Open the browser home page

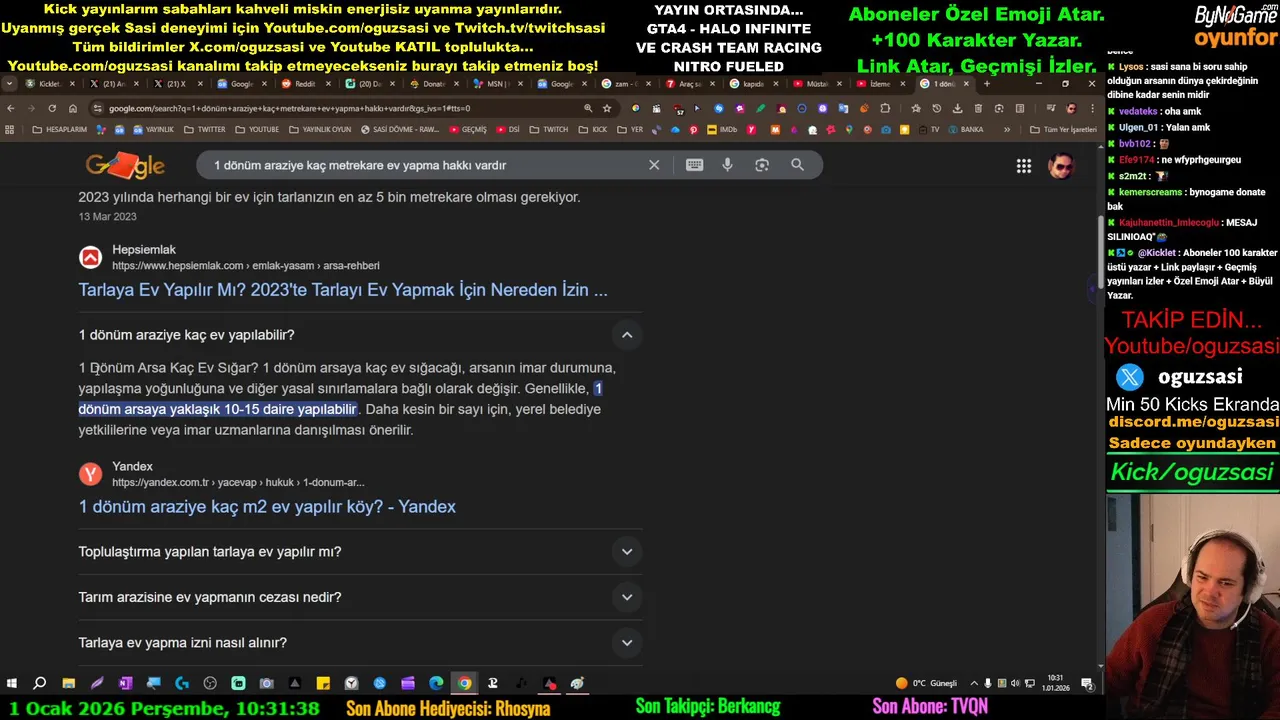(x=73, y=108)
